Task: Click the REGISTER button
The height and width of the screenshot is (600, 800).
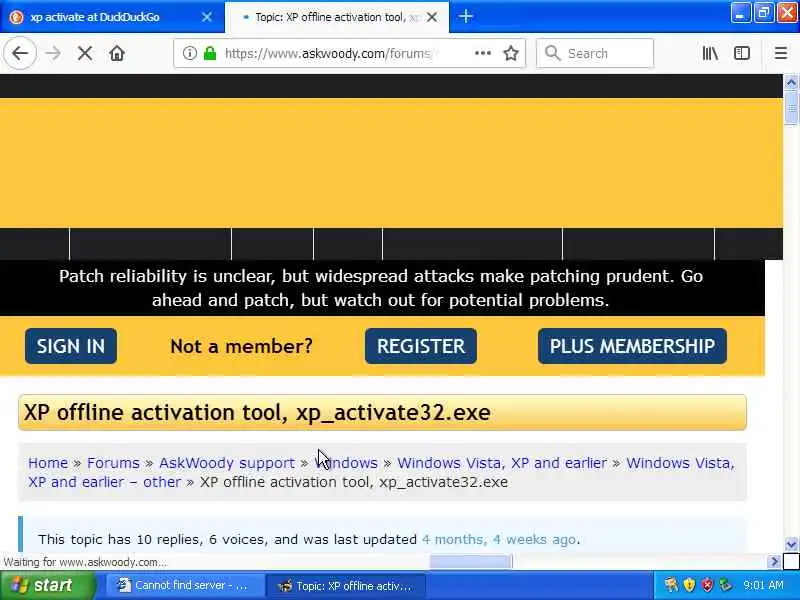Action: [x=421, y=346]
